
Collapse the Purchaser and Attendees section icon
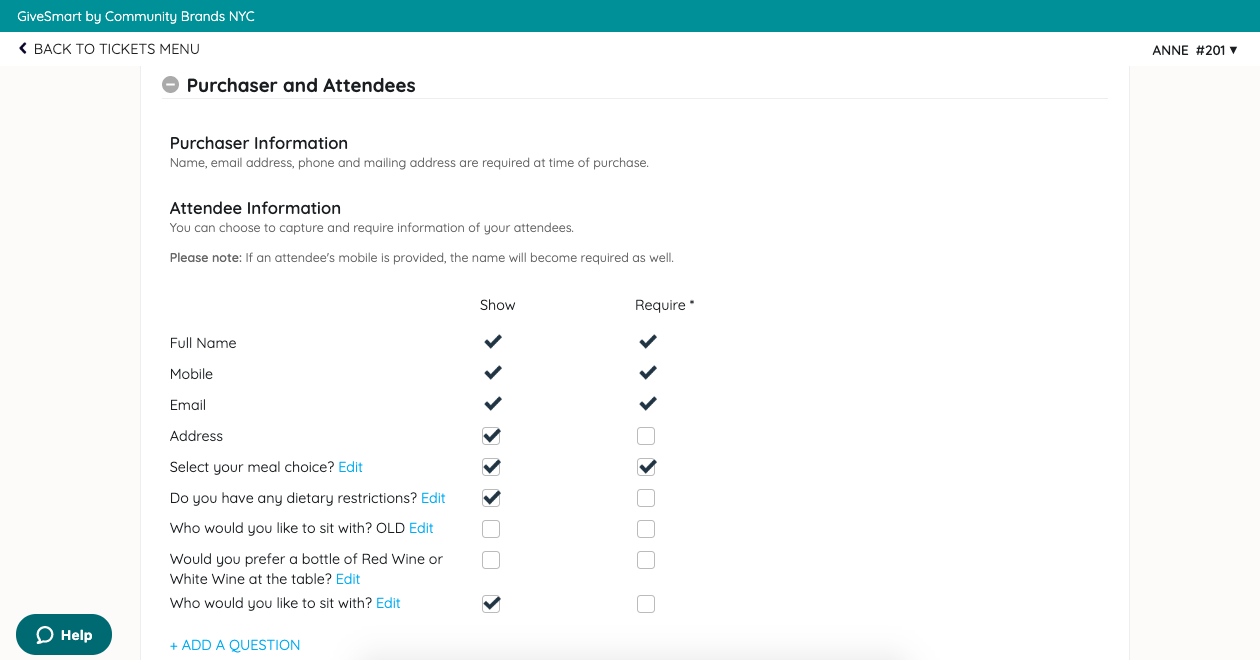pos(171,85)
